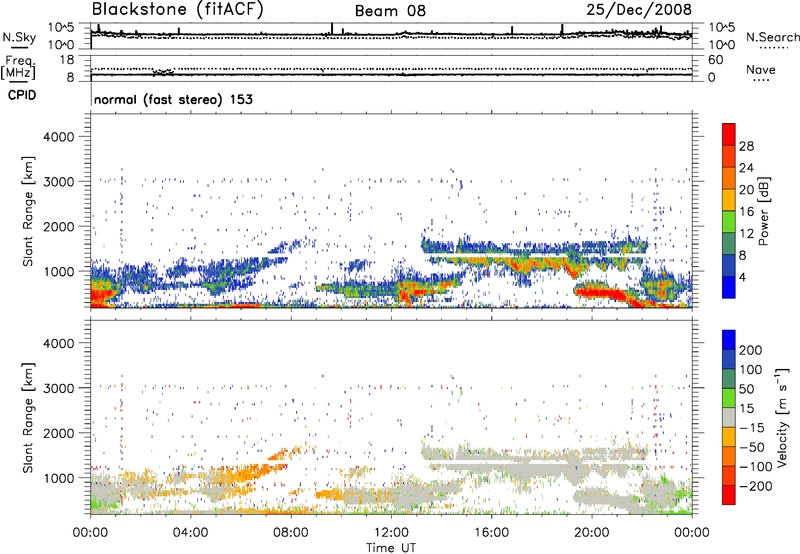Click the date "25/Dec/2008"
800x554 pixels.
[x=639, y=9]
